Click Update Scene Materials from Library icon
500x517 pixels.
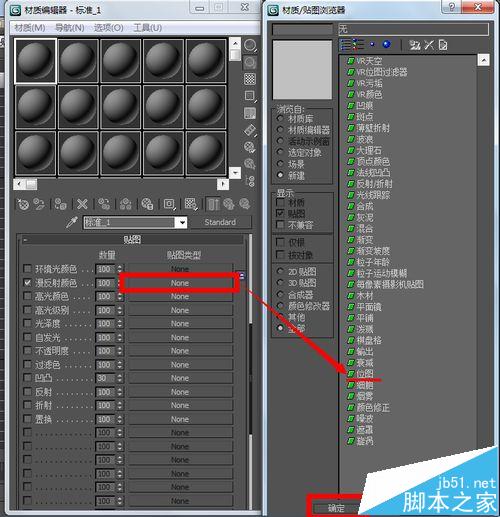(x=415, y=45)
